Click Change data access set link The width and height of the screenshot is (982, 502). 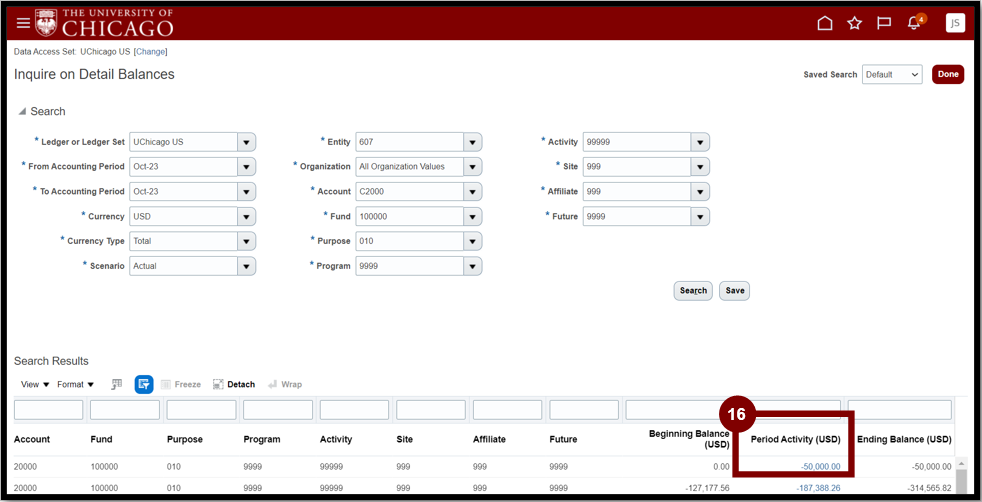click(x=150, y=51)
